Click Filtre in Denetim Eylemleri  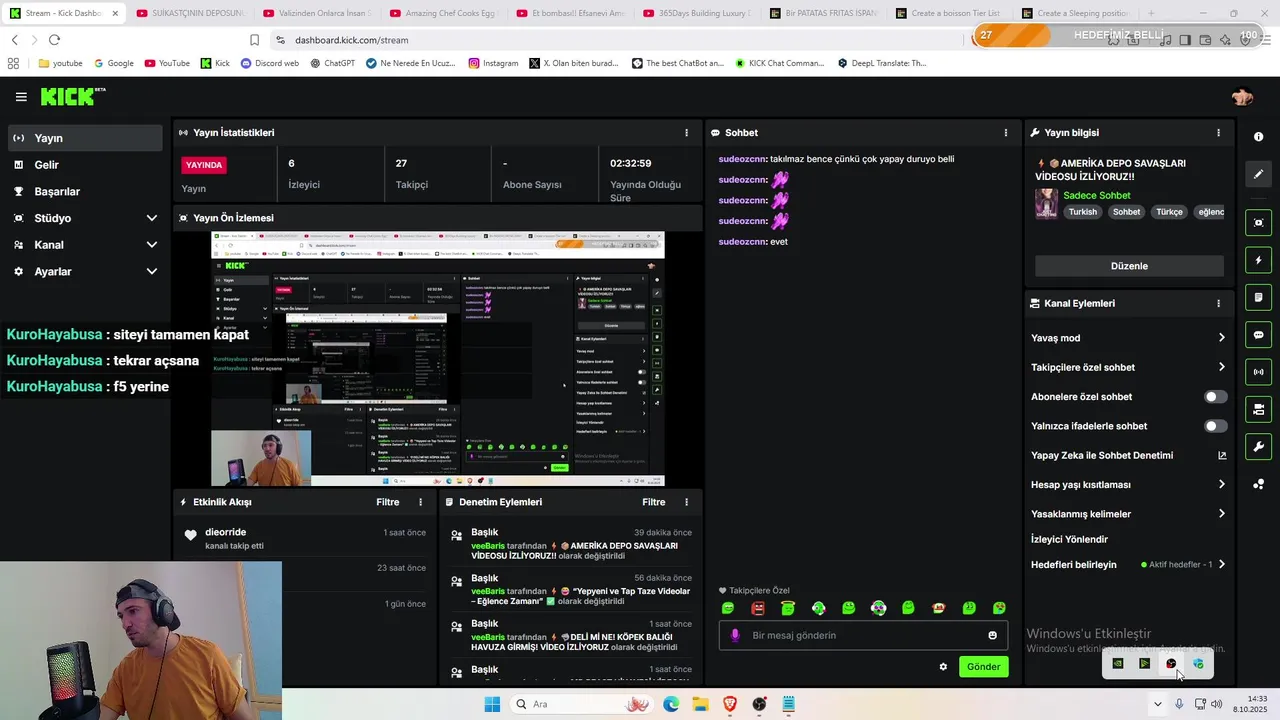pyautogui.click(x=654, y=502)
